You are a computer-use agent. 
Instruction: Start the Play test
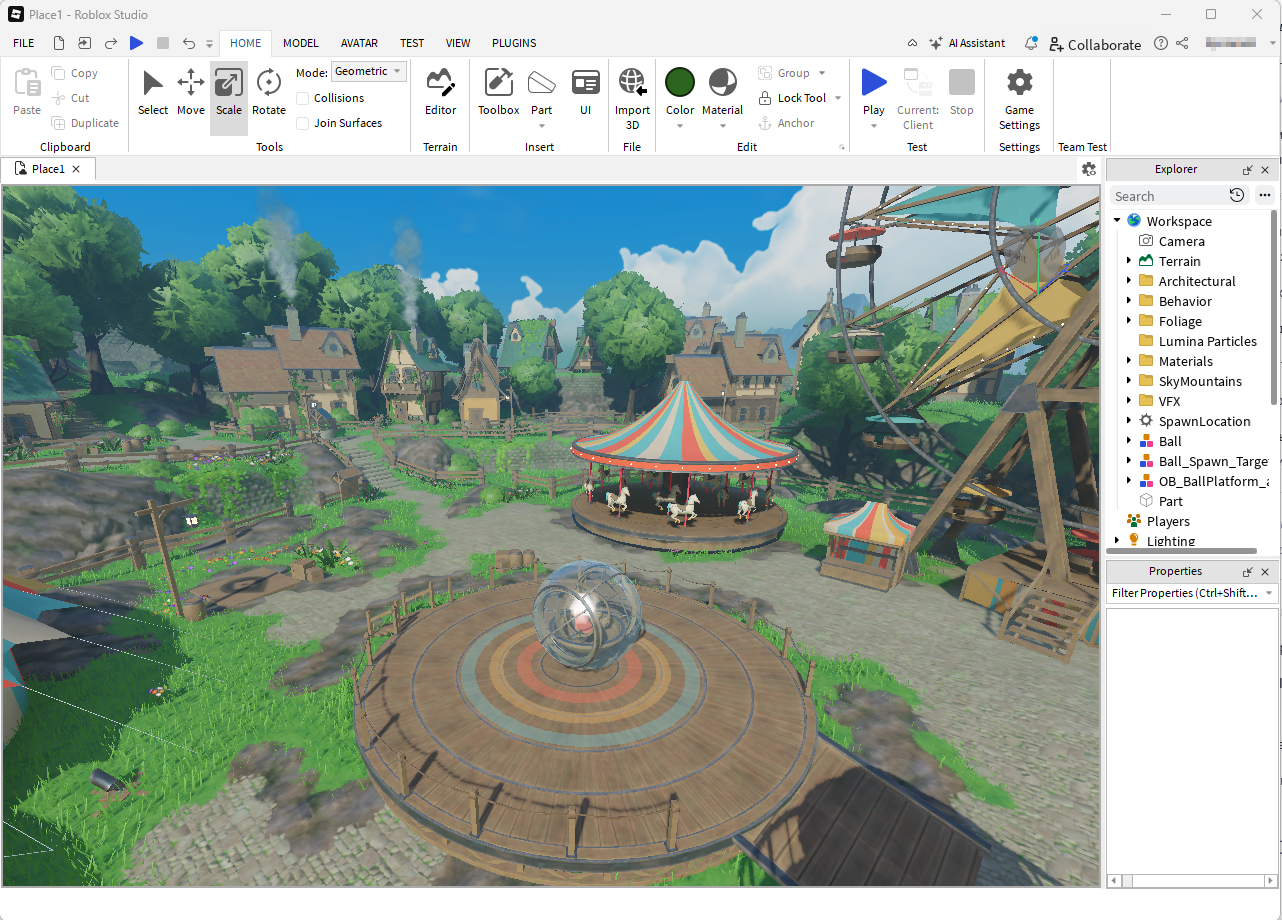click(x=874, y=83)
